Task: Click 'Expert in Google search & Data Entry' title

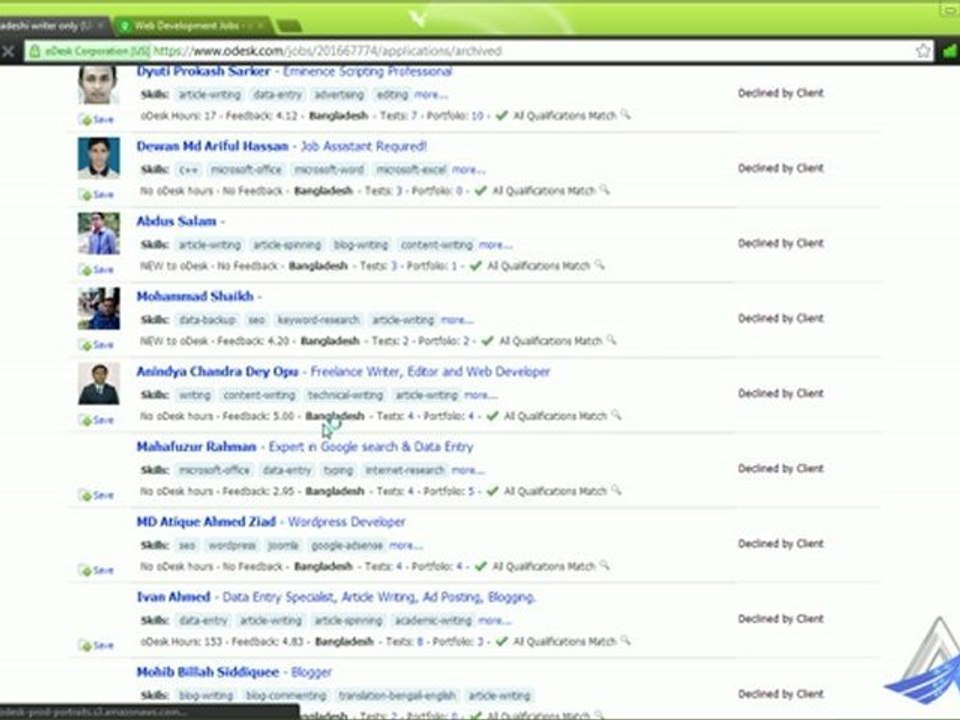Action: (371, 447)
